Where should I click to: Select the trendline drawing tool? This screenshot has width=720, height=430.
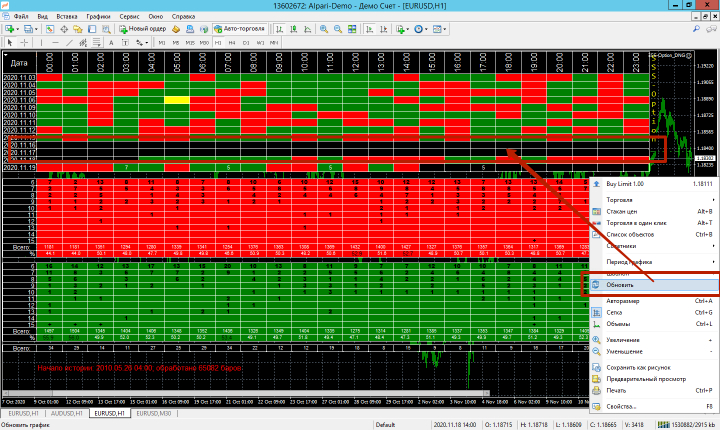[x=67, y=44]
